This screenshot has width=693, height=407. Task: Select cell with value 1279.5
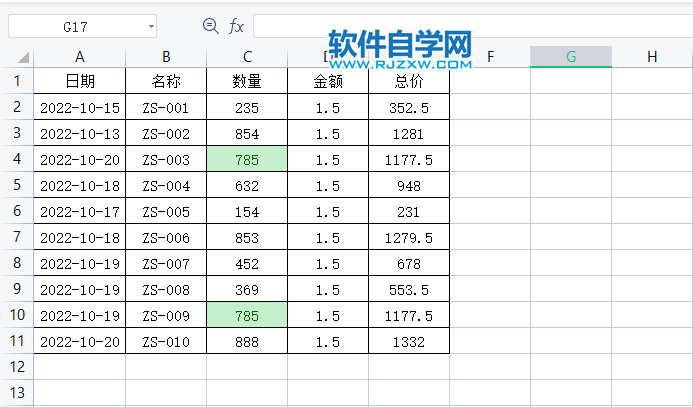(x=408, y=237)
